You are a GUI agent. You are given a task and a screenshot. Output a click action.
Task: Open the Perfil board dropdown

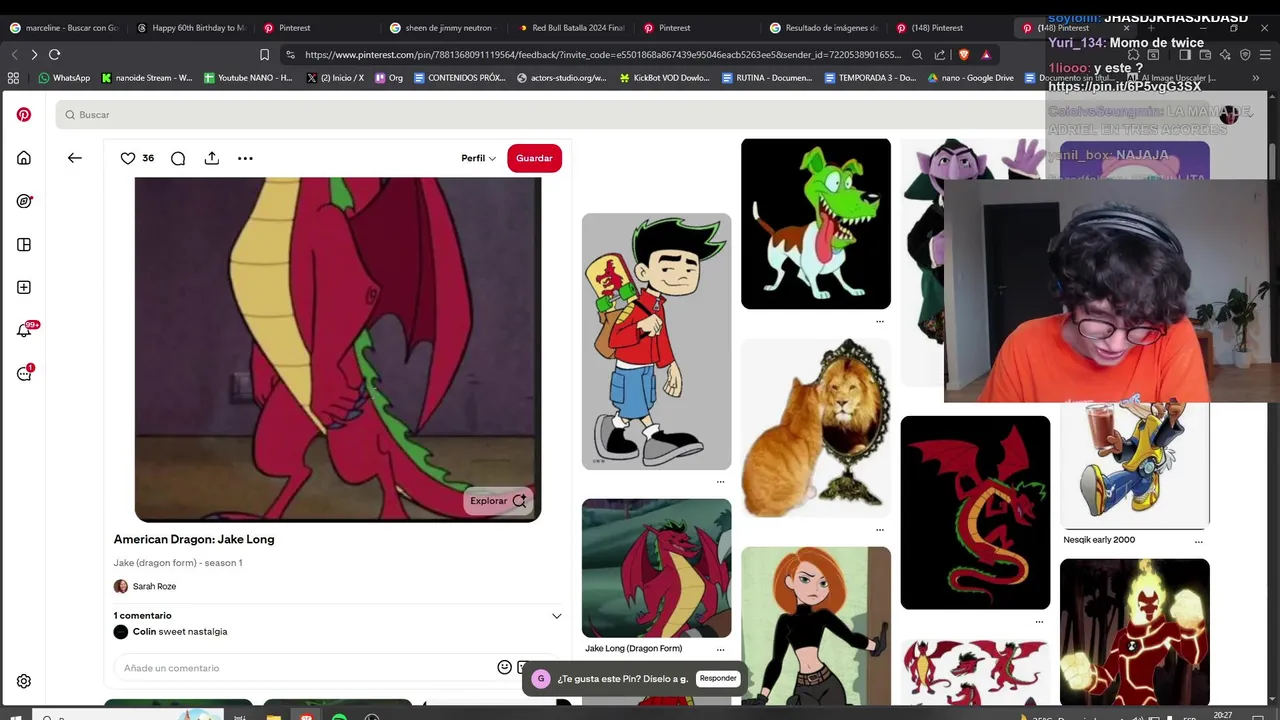pyautogui.click(x=478, y=158)
